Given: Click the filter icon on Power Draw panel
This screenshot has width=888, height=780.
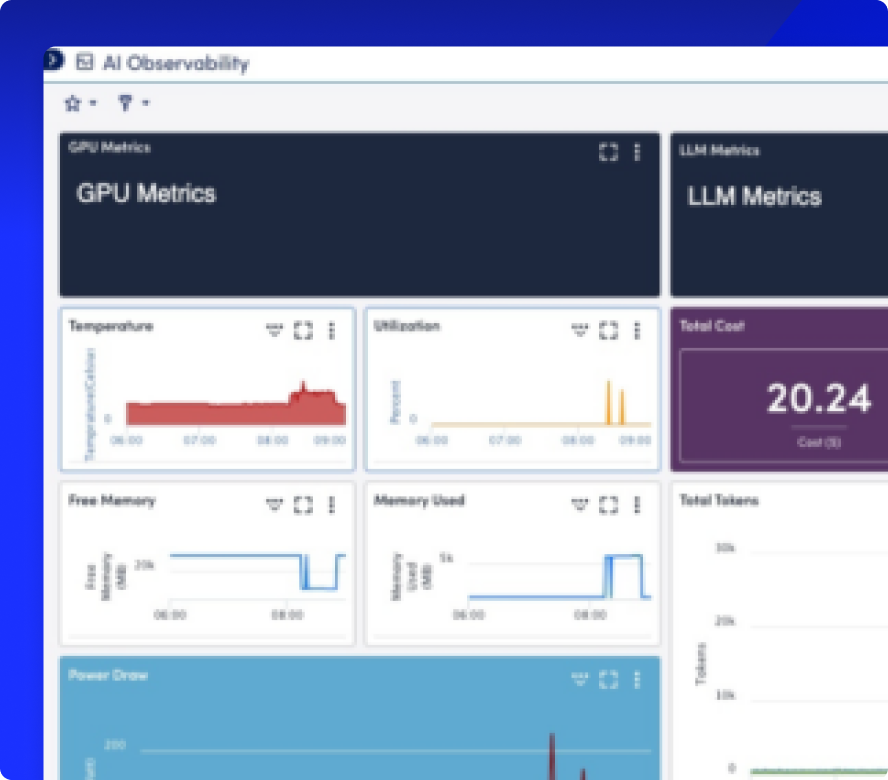Looking at the screenshot, I should [x=579, y=679].
